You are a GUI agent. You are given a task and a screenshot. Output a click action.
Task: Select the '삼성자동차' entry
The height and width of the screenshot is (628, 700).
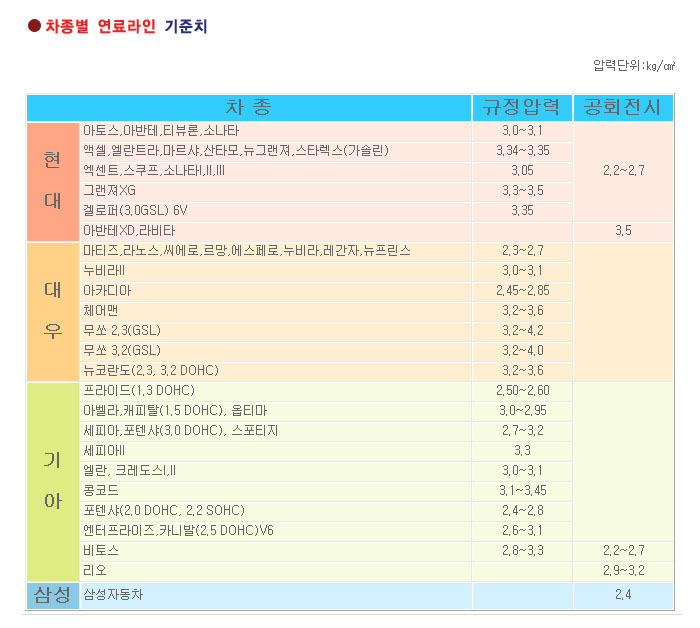pos(113,595)
